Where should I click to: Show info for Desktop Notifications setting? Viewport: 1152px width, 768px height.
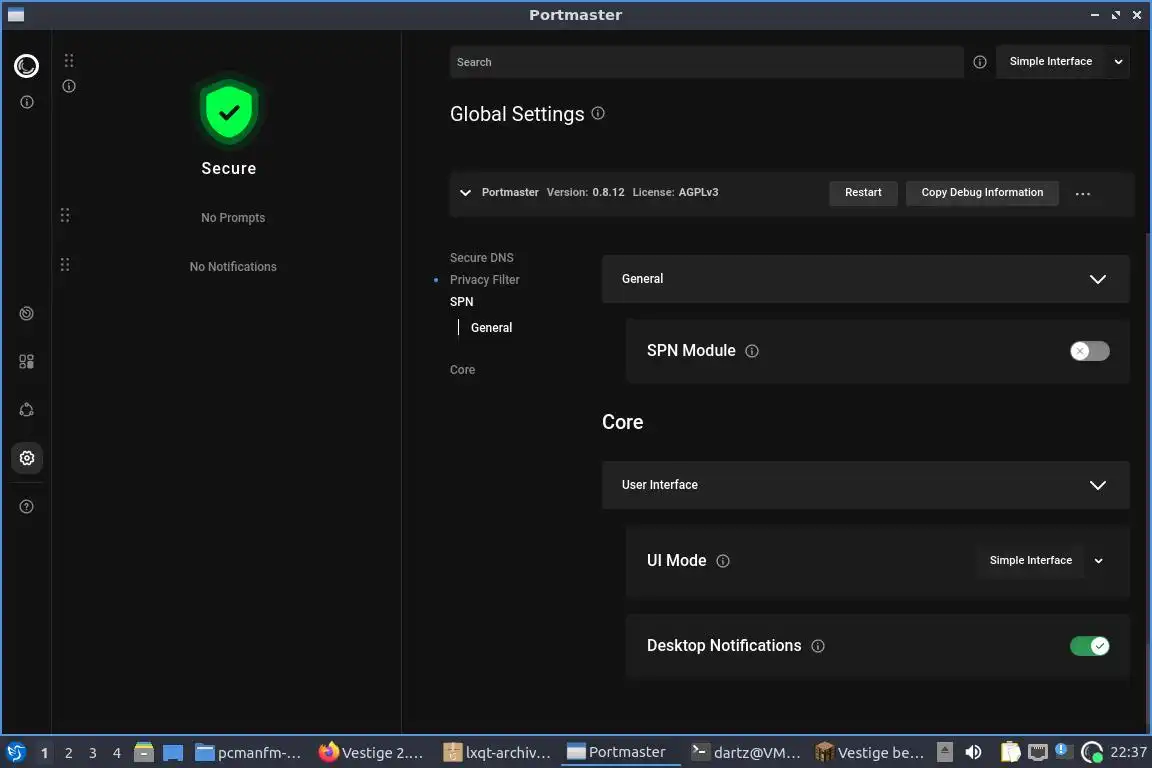coord(818,646)
